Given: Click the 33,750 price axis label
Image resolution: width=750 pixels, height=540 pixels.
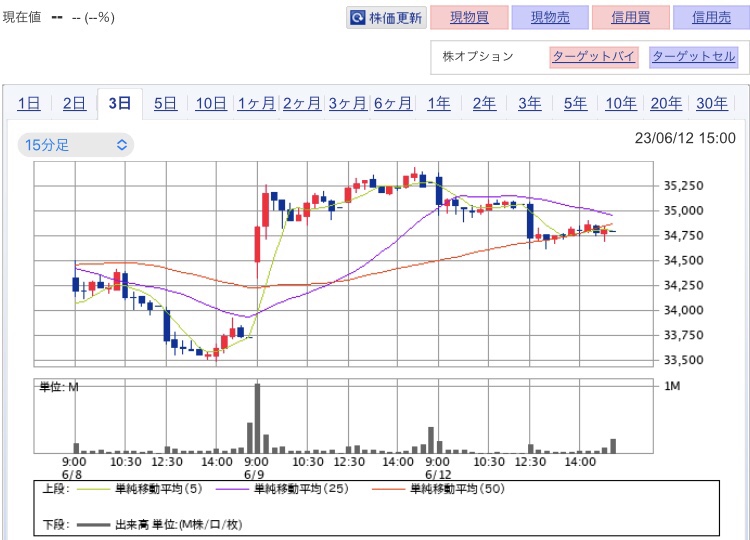Looking at the screenshot, I should 683,335.
